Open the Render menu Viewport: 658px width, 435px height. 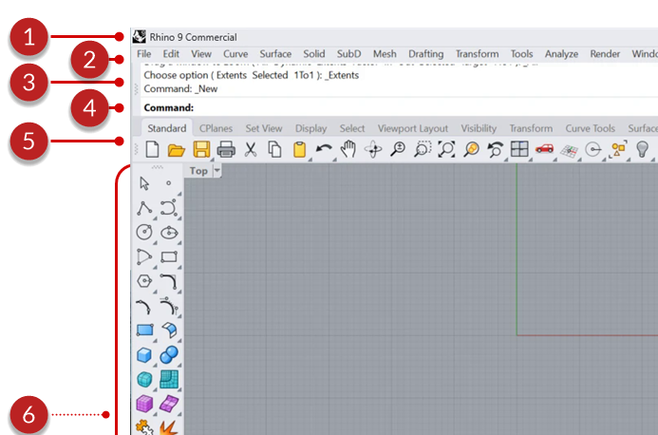[x=605, y=54]
